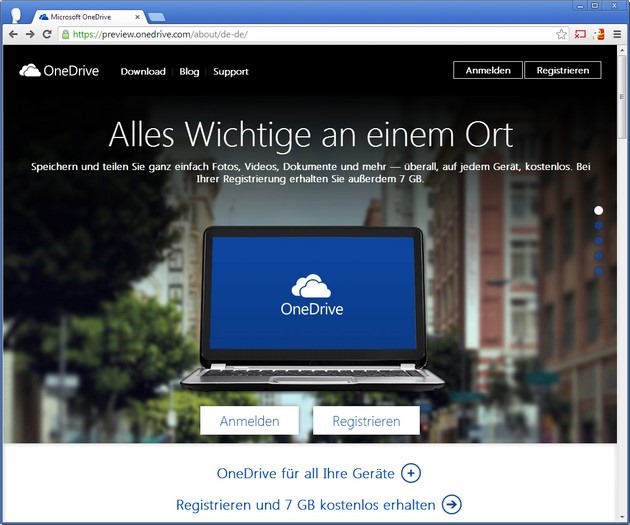
Task: Go back with the browser back arrow
Action: [x=13, y=34]
